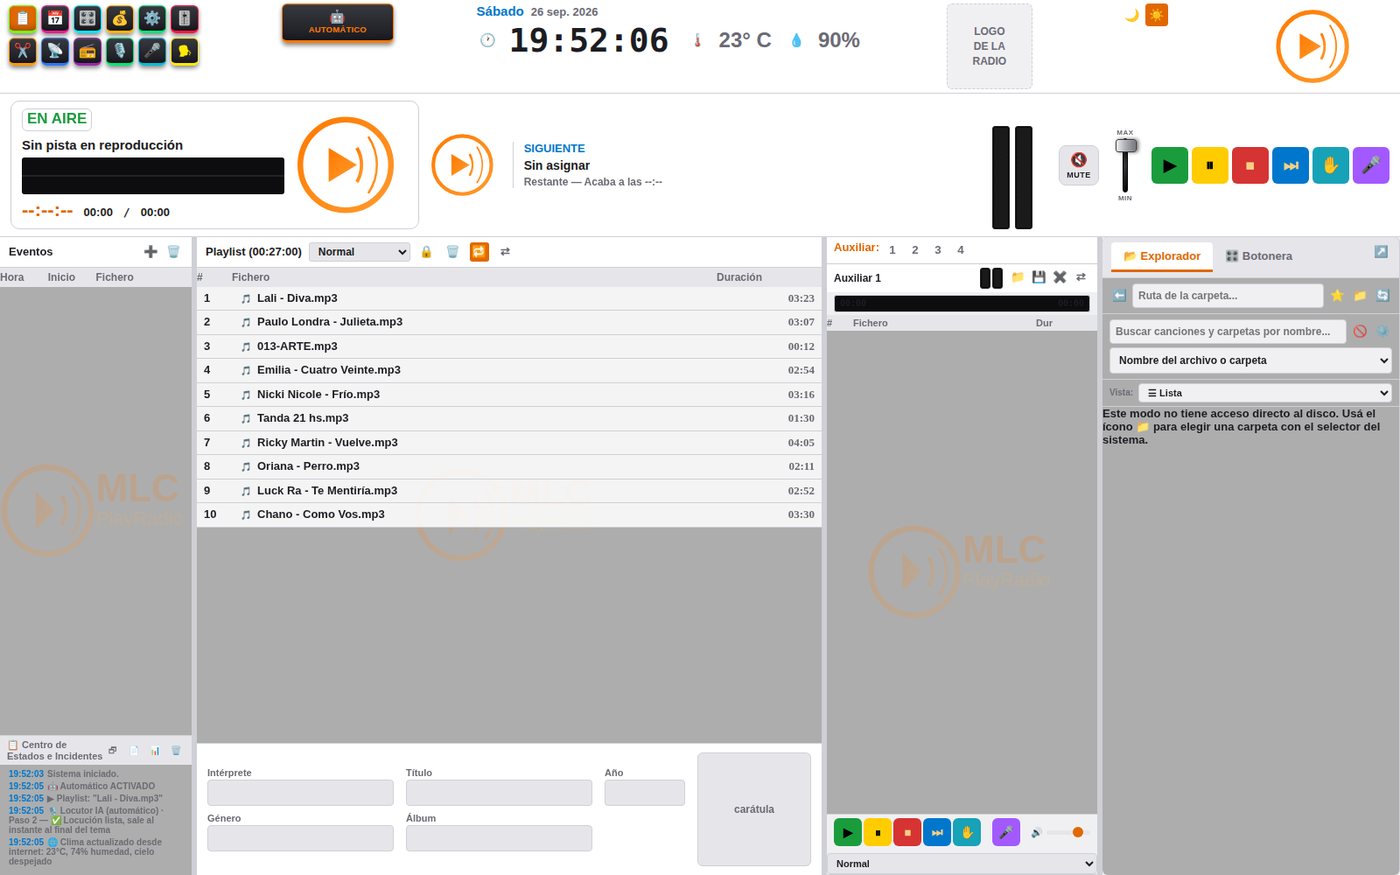This screenshot has width=1400, height=875.
Task: Adjust the master volume MAX/MIN fader
Action: coord(1126,165)
